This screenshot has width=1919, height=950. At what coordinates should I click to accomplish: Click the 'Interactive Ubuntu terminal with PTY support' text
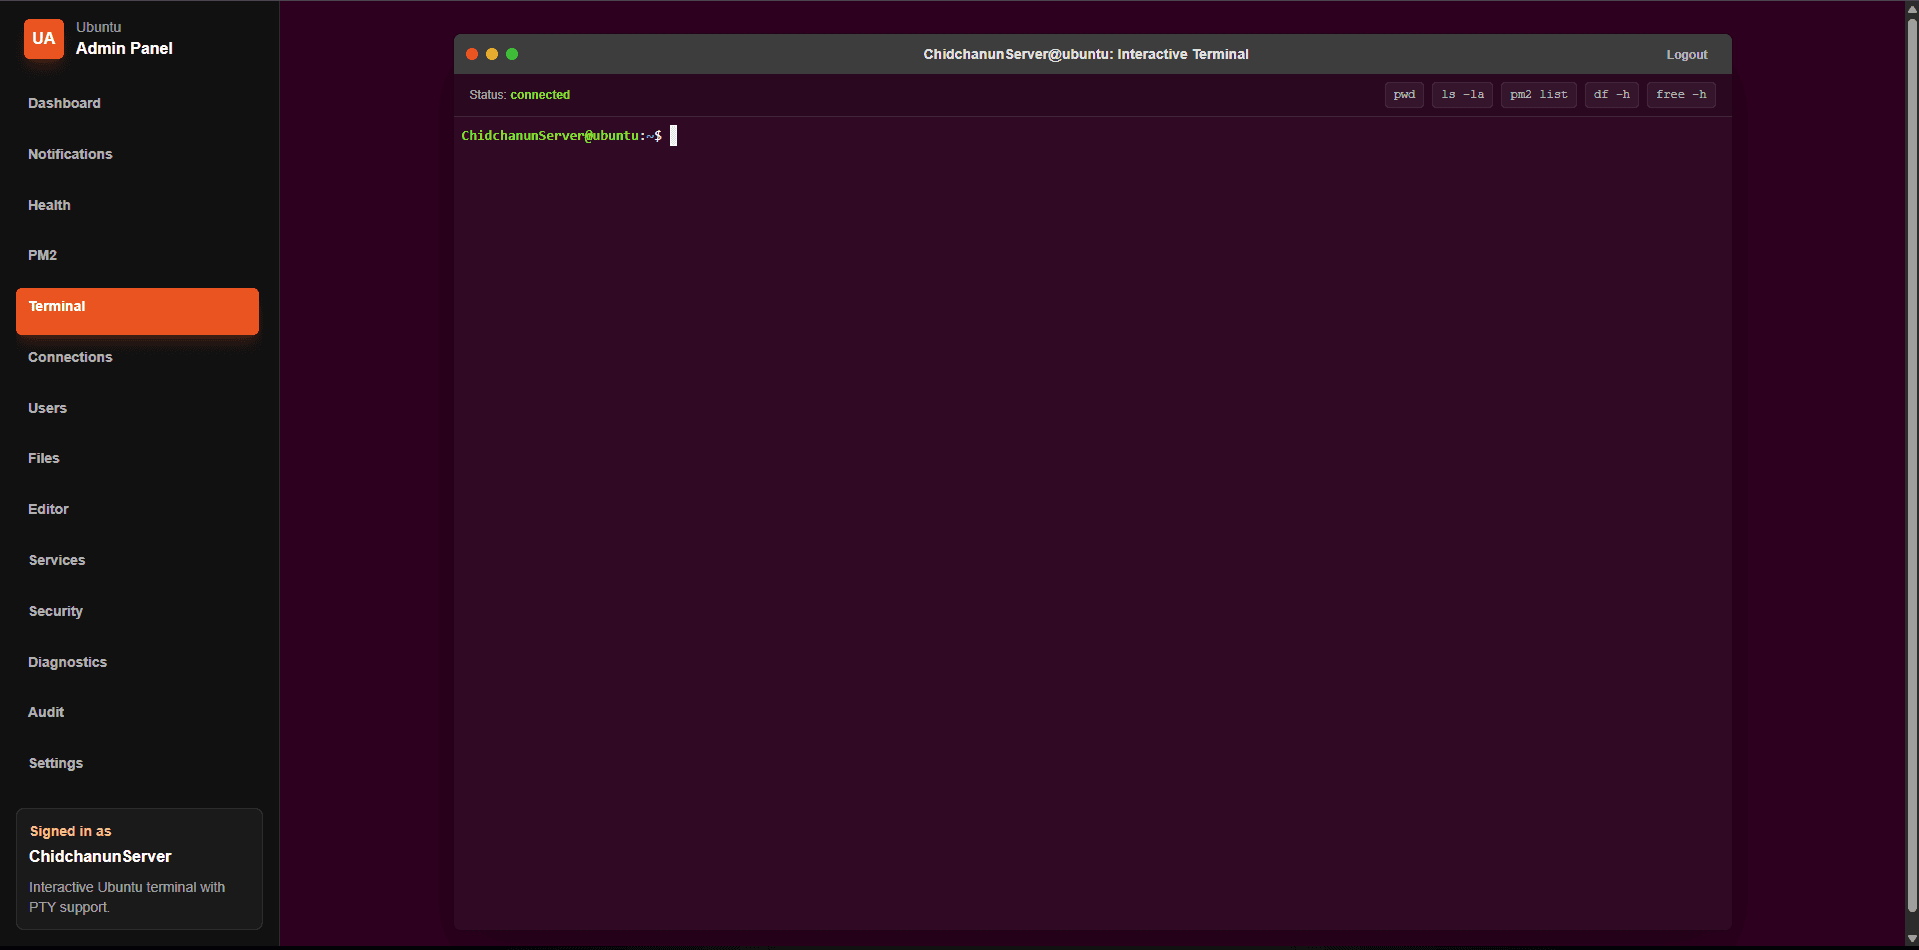(127, 897)
